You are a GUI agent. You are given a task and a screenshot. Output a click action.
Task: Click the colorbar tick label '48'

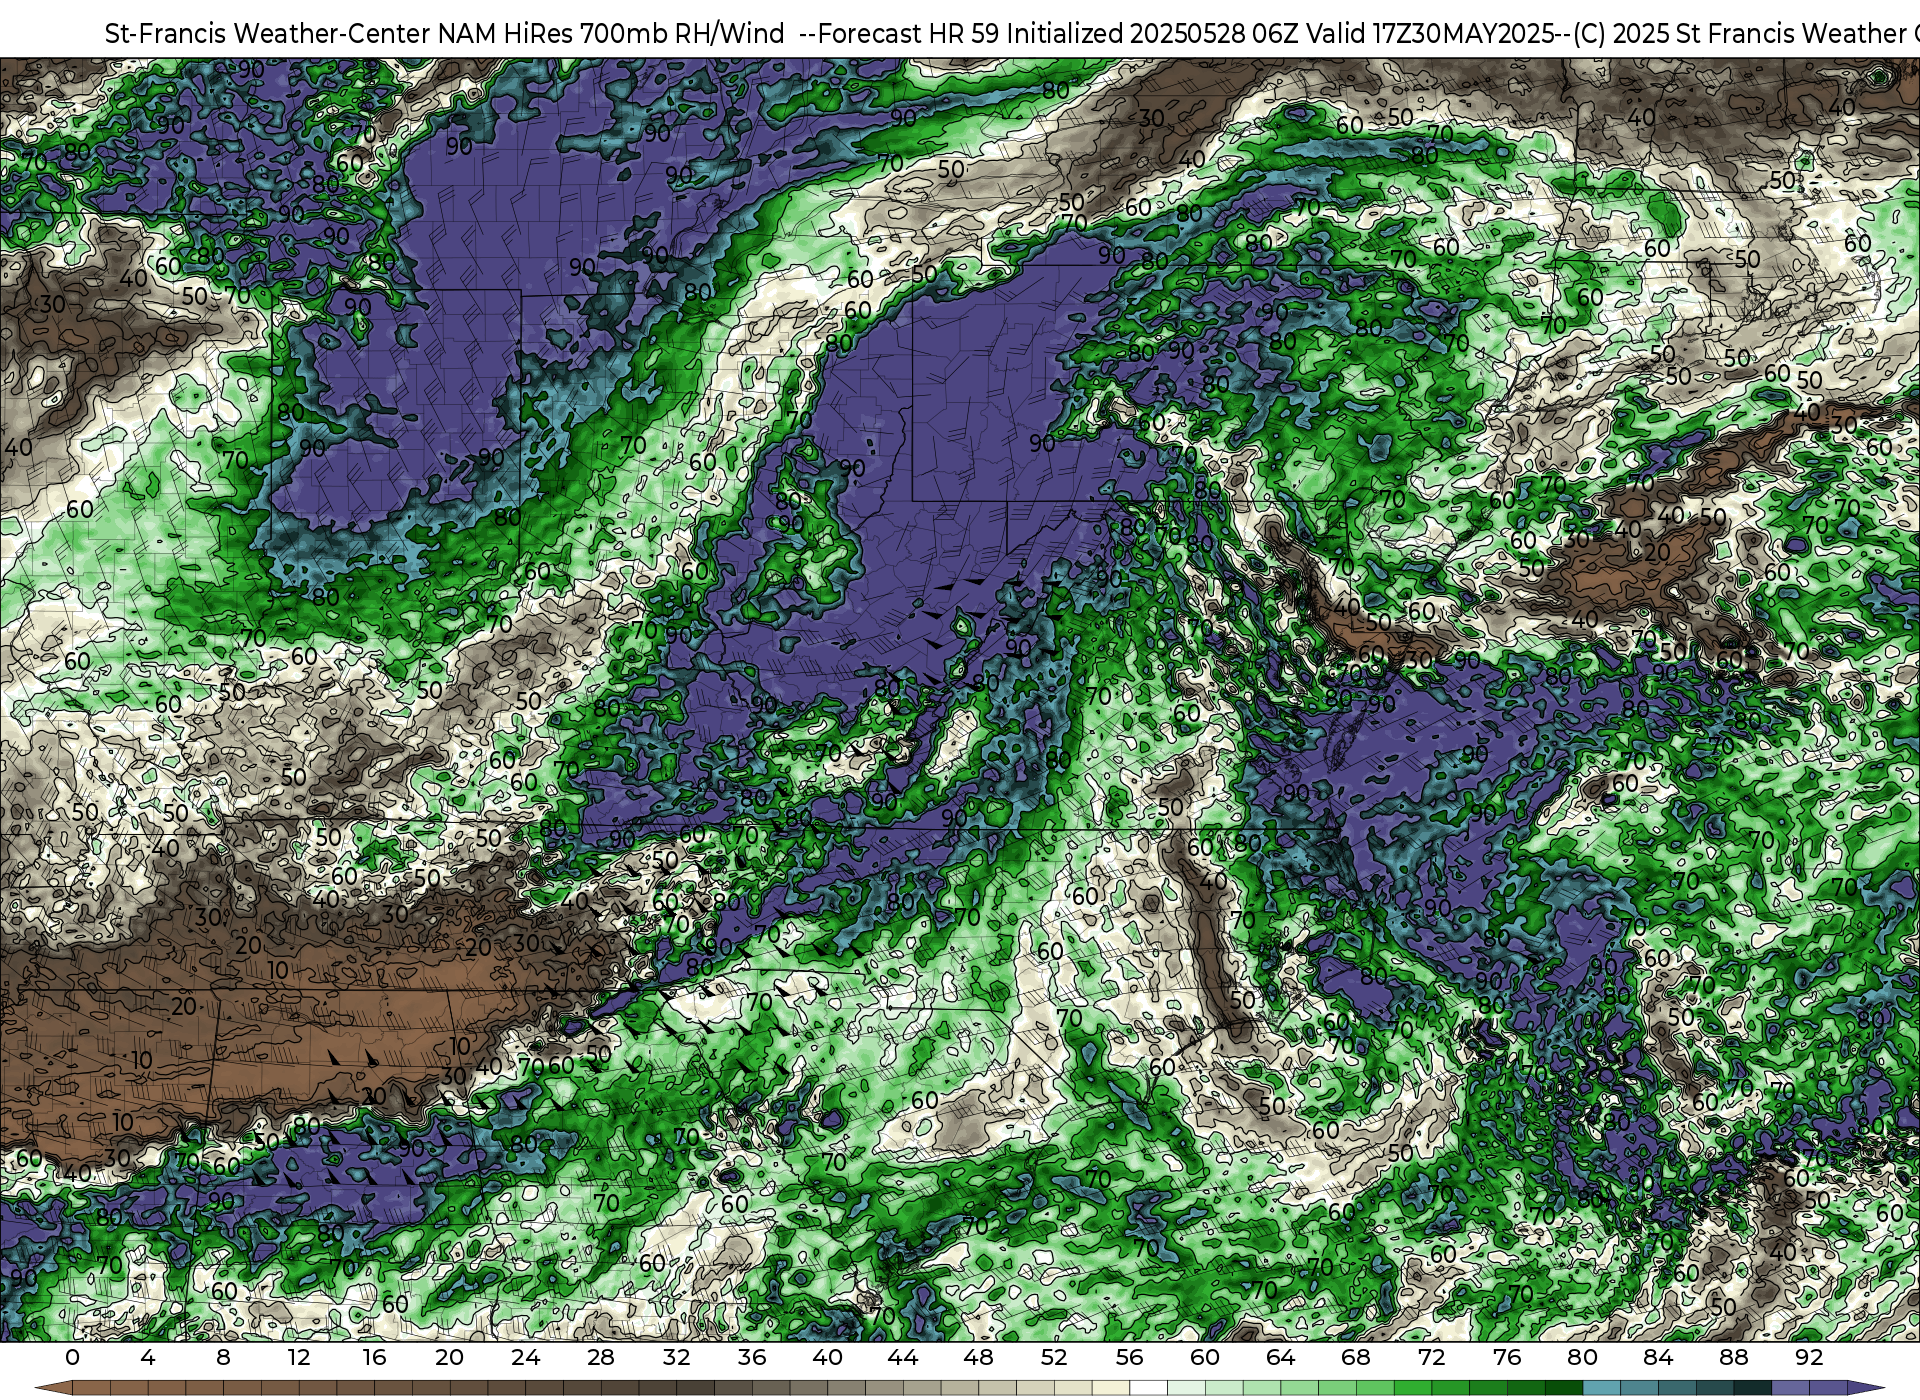[x=978, y=1358]
